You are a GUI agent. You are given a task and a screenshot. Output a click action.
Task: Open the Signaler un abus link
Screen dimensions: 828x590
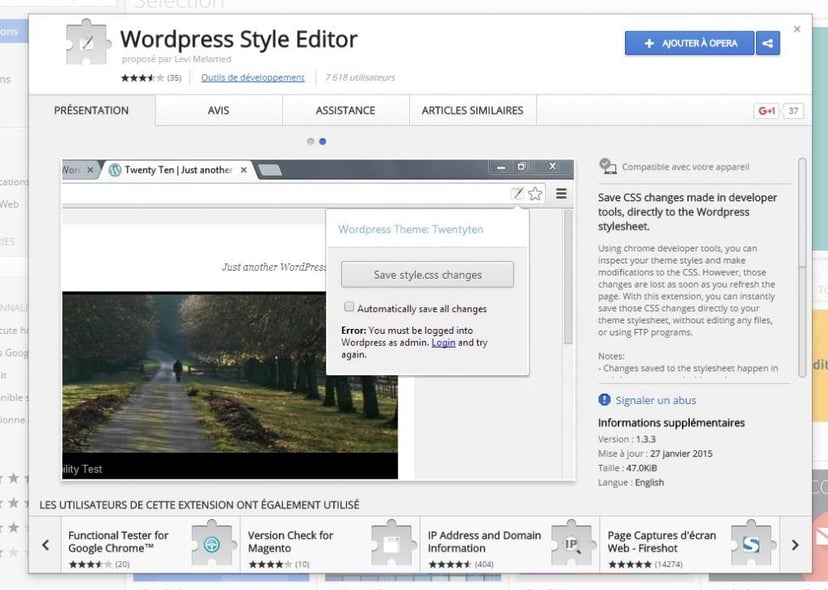[655, 400]
